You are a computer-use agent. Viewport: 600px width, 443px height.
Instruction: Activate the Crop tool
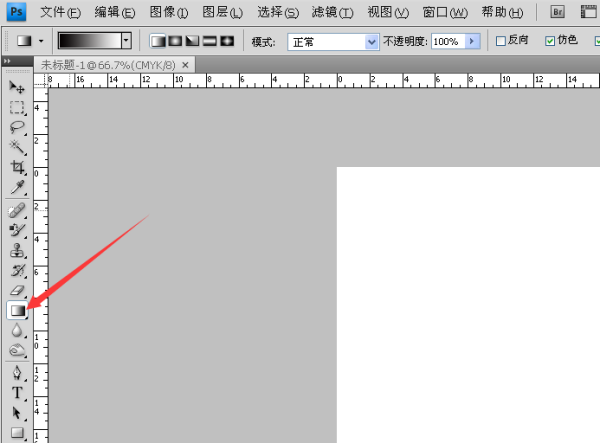coord(17,167)
